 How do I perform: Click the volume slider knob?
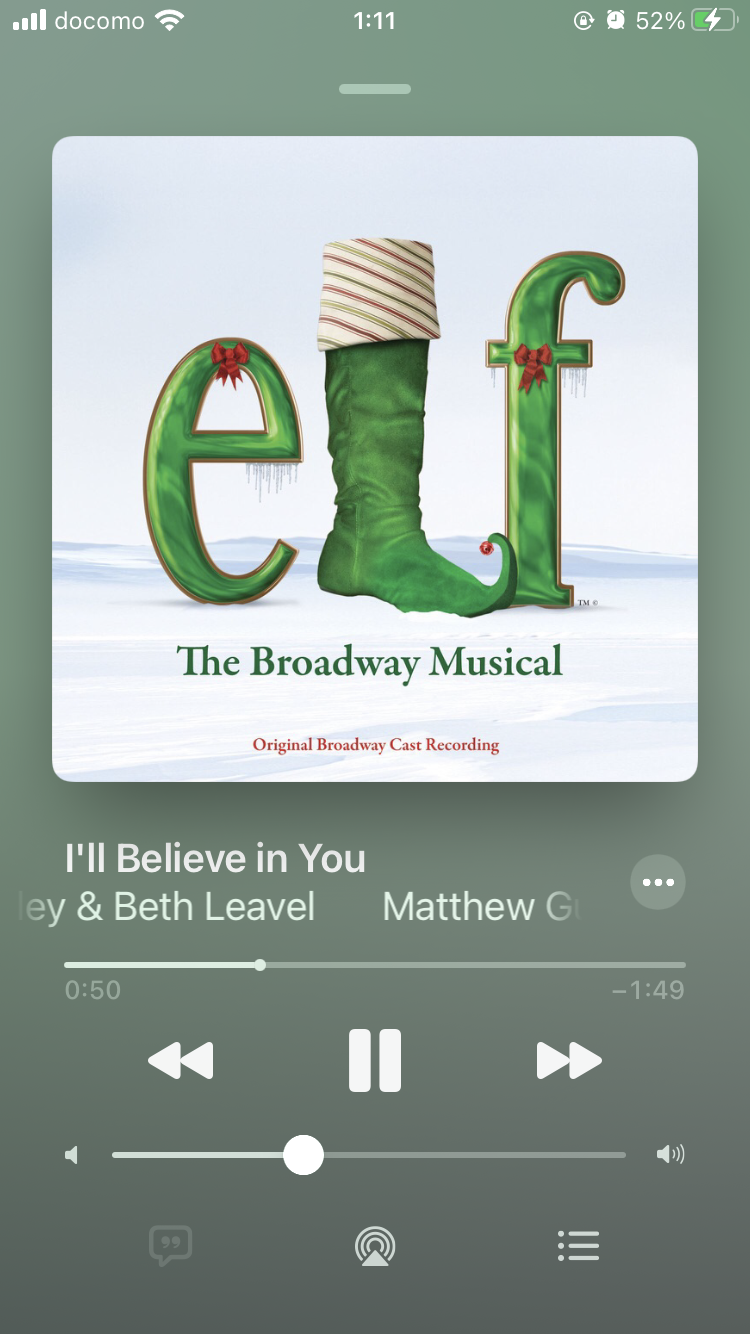click(x=303, y=1155)
